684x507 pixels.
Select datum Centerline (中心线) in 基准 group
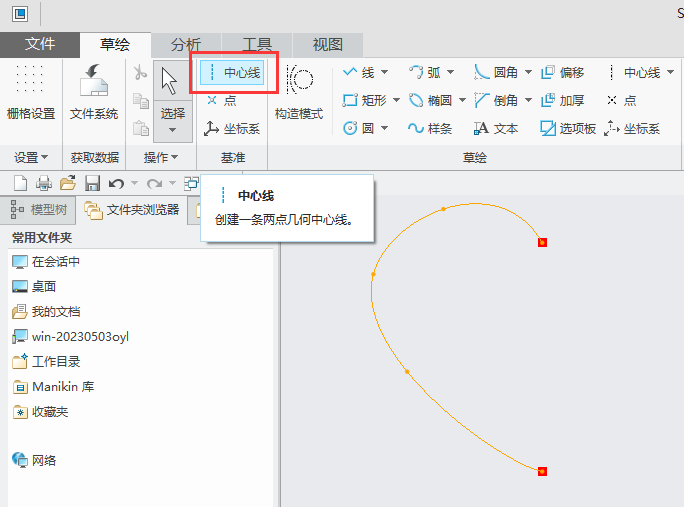click(x=232, y=72)
